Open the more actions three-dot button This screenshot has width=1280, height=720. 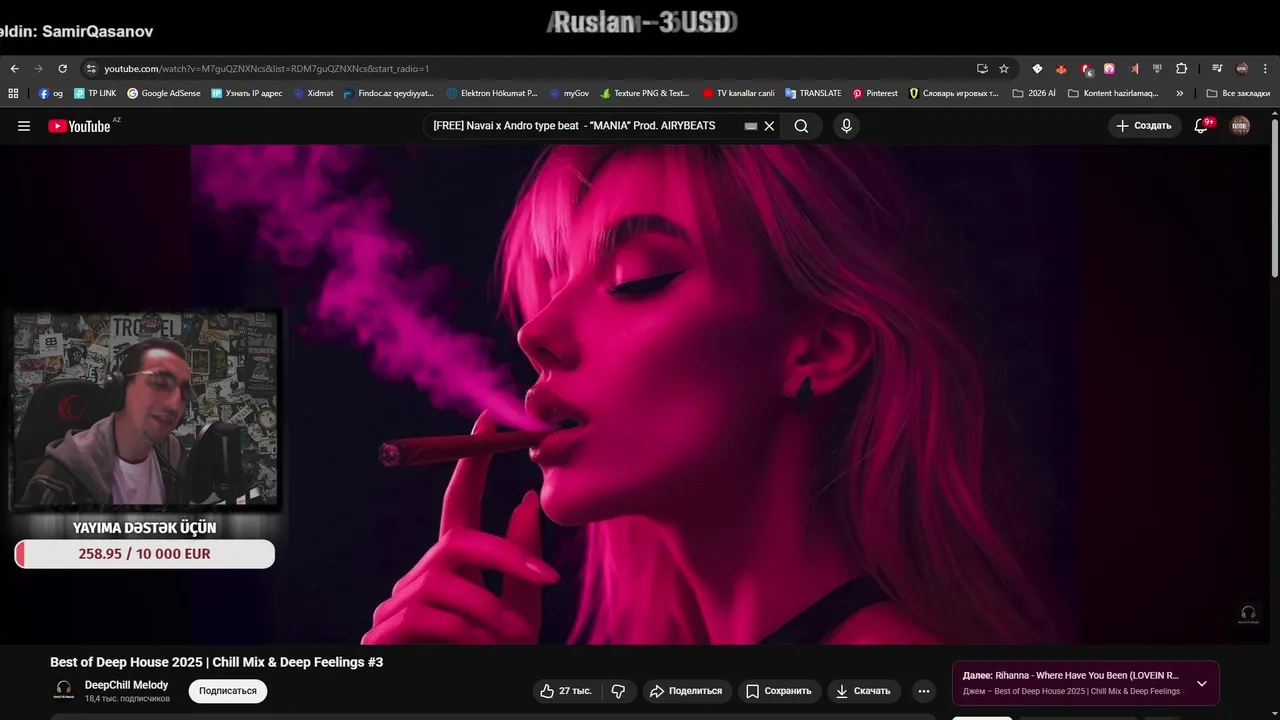[x=924, y=691]
